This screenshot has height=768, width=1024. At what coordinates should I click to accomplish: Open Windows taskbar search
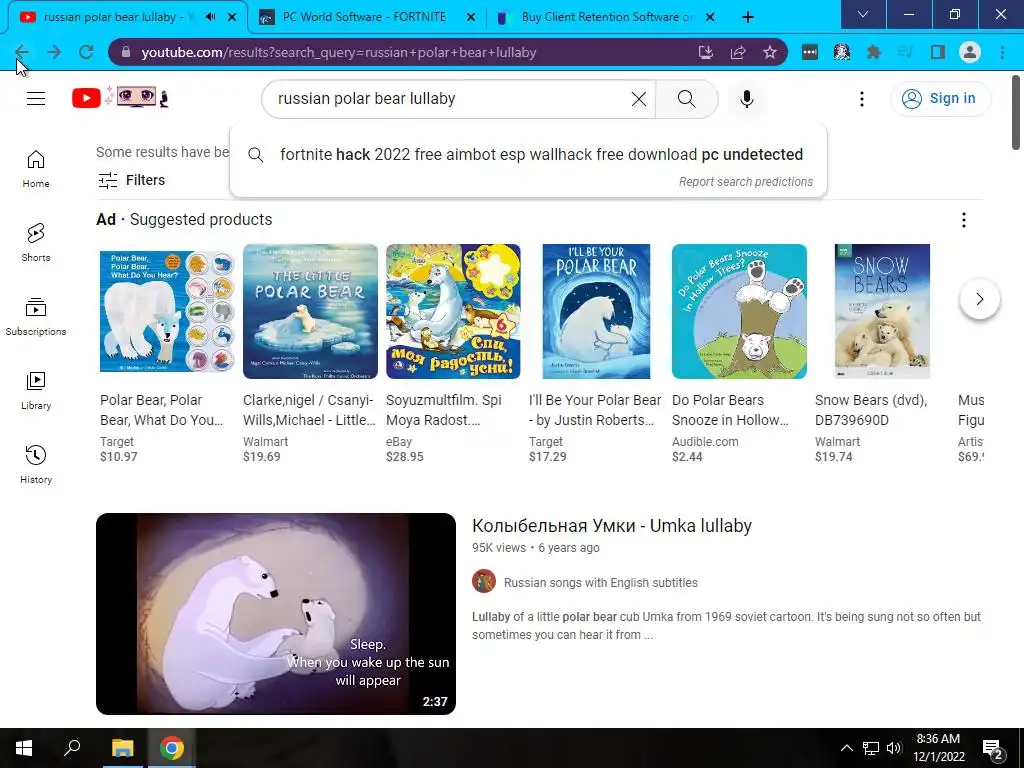tap(72, 748)
